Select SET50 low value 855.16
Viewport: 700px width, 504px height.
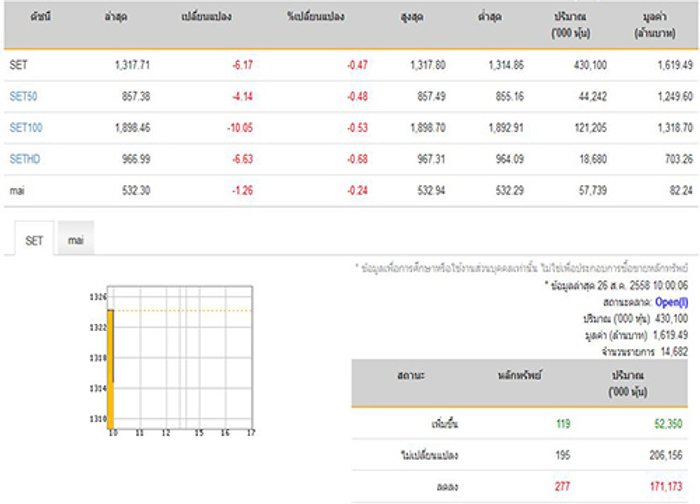pos(509,96)
